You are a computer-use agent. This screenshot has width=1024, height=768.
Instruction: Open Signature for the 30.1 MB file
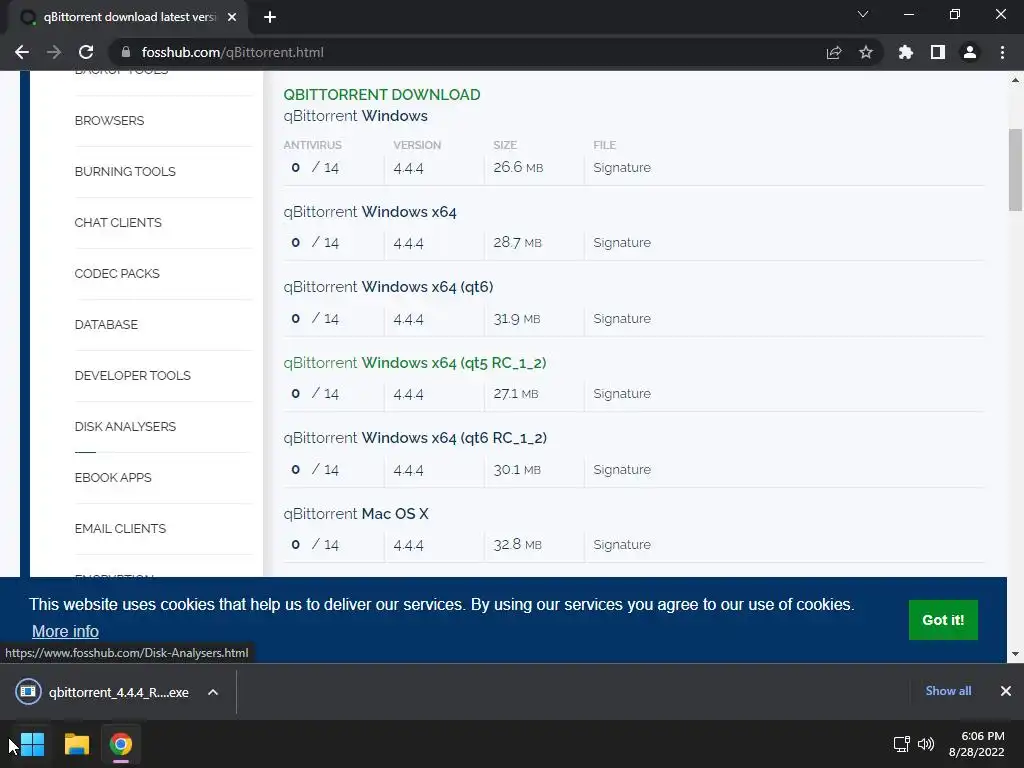click(x=622, y=470)
